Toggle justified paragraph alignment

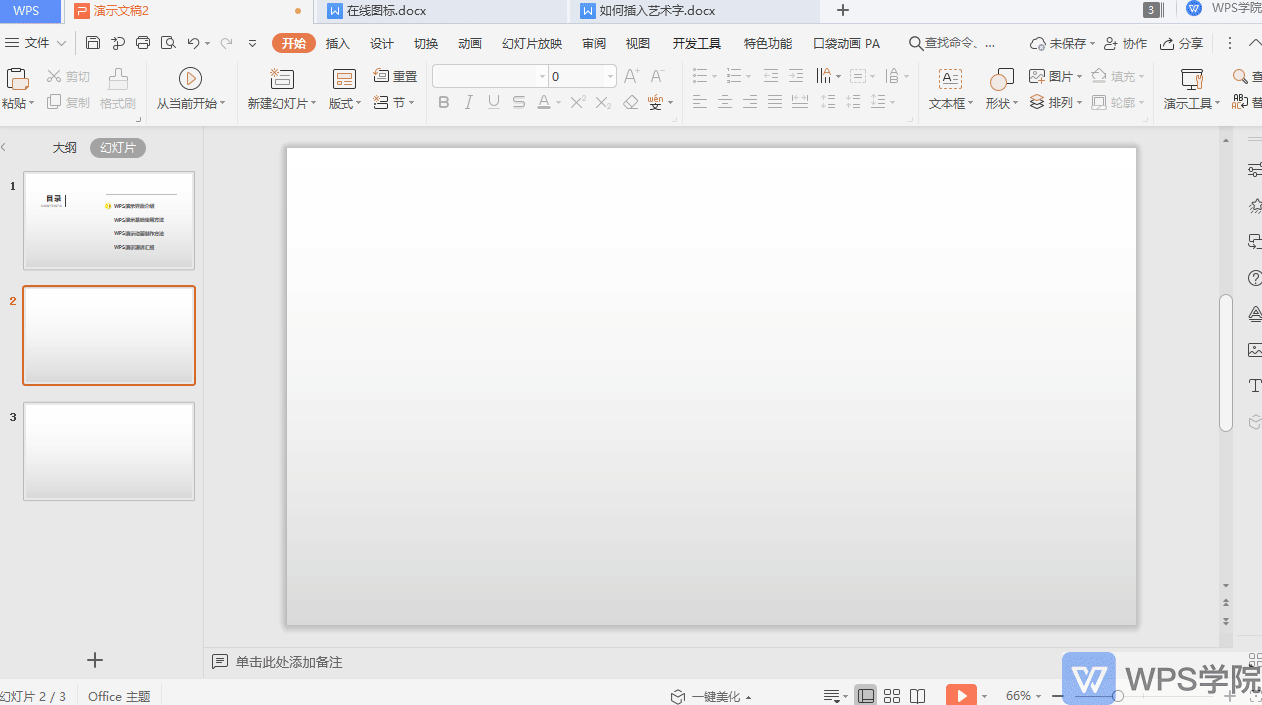point(774,101)
